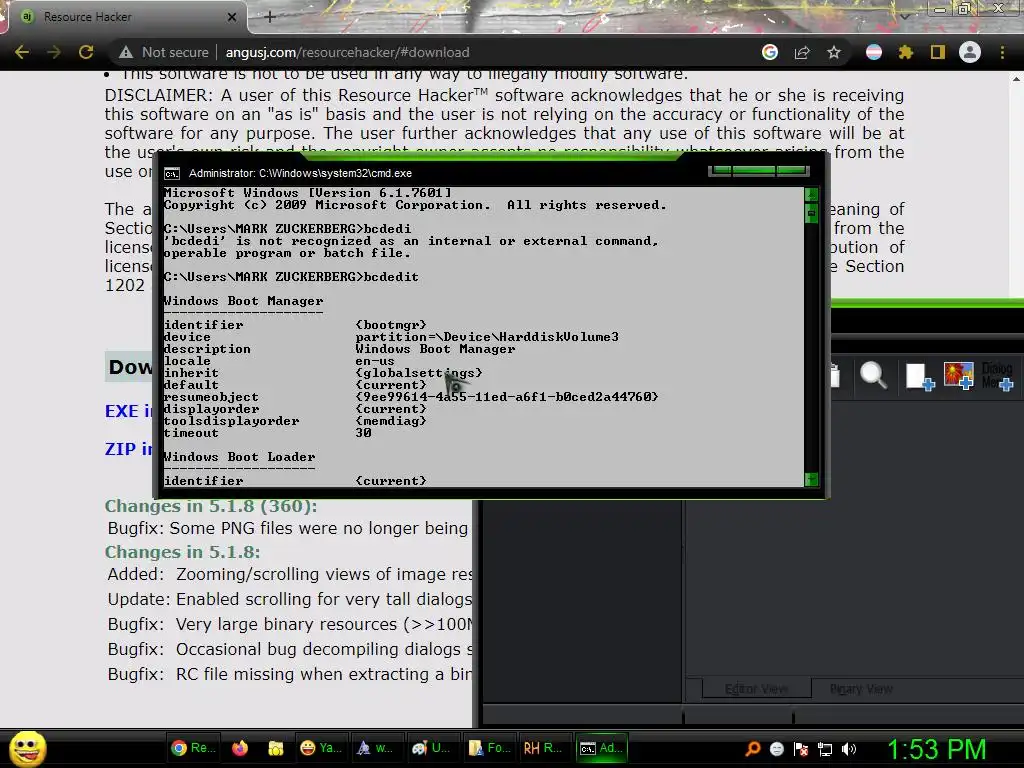Viewport: 1024px width, 768px height.
Task: Toggle the Chrome side panel
Action: [x=938, y=52]
